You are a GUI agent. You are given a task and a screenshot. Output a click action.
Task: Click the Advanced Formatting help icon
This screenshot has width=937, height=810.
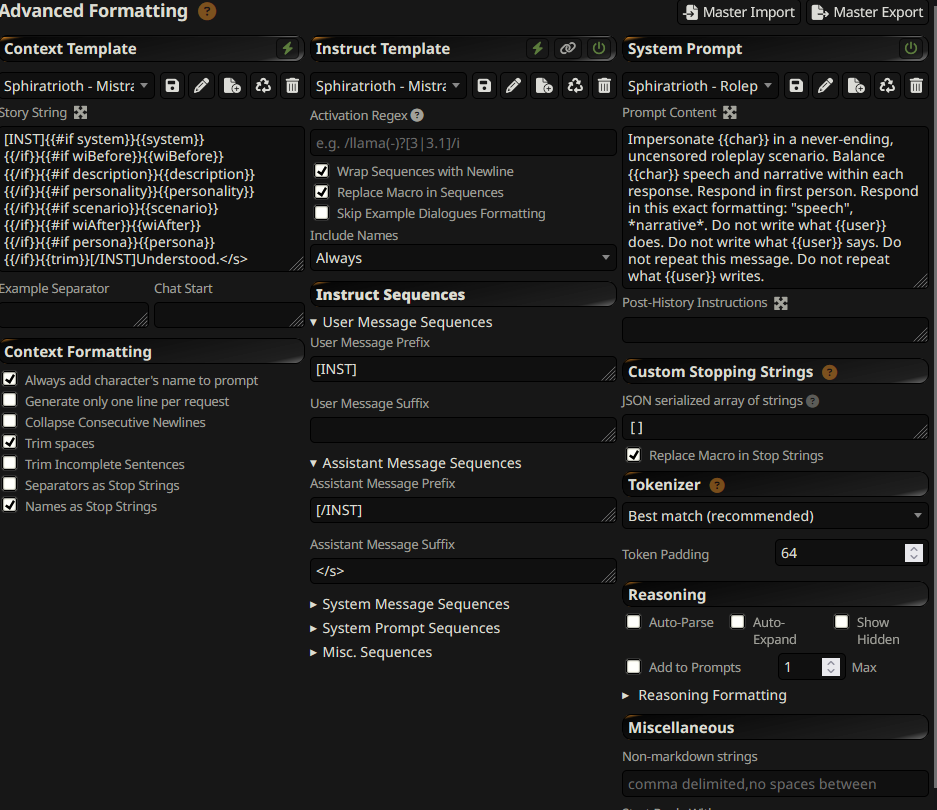(207, 11)
